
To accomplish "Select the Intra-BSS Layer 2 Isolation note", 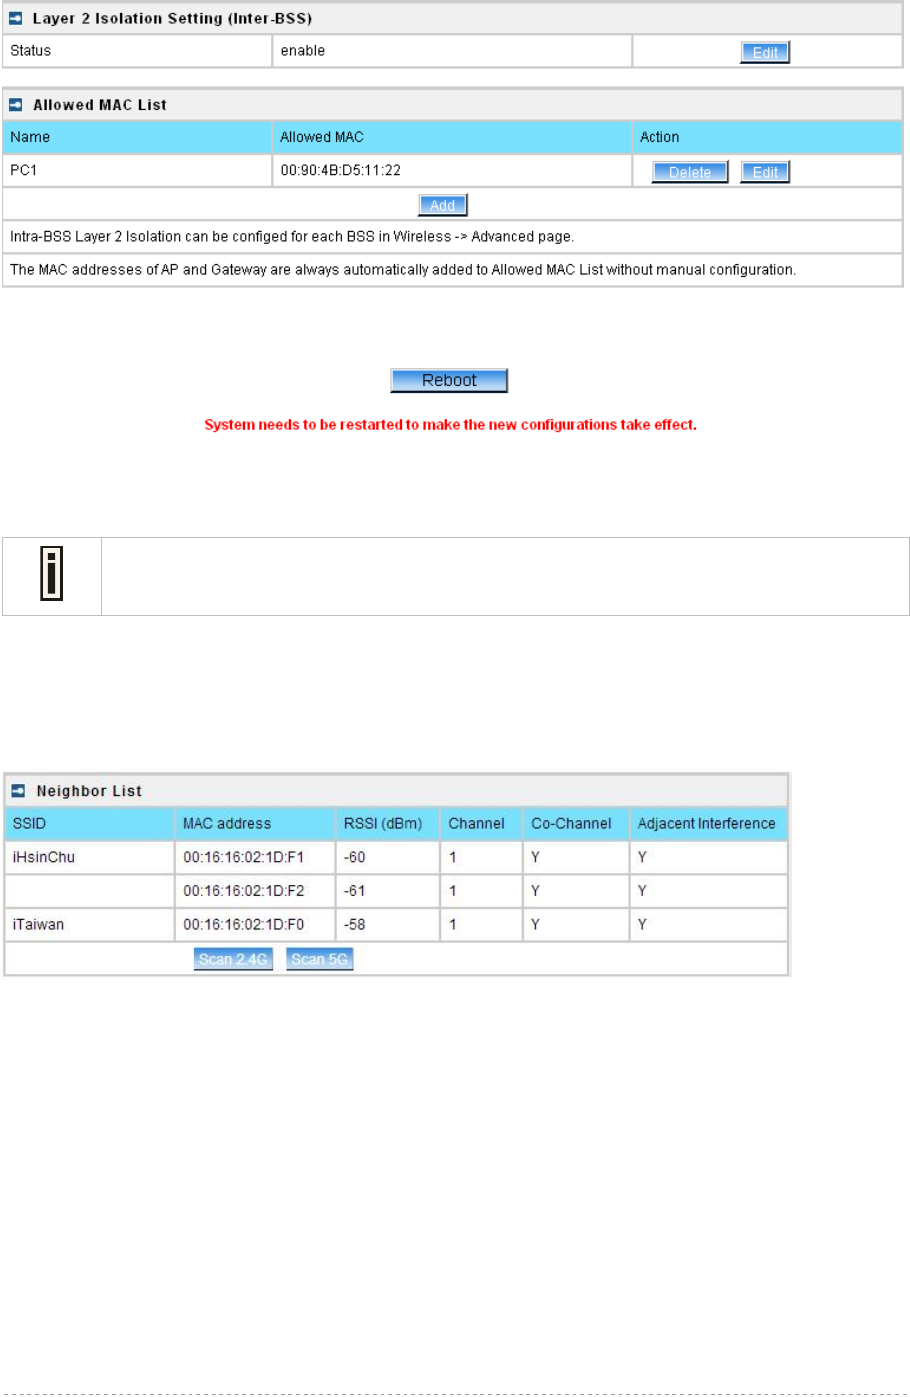I will (292, 237).
